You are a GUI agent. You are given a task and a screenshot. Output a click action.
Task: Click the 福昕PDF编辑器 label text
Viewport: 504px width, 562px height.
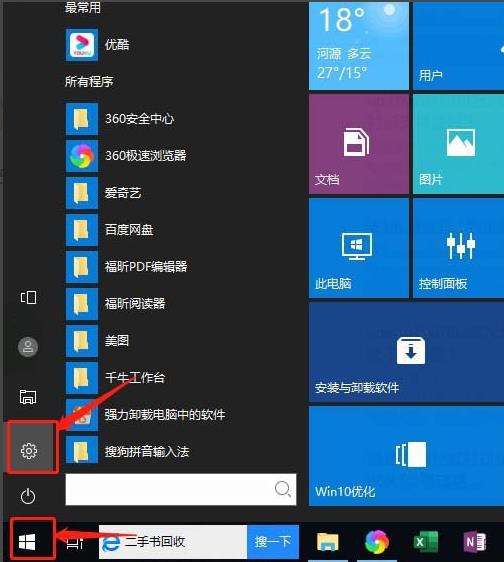[146, 266]
